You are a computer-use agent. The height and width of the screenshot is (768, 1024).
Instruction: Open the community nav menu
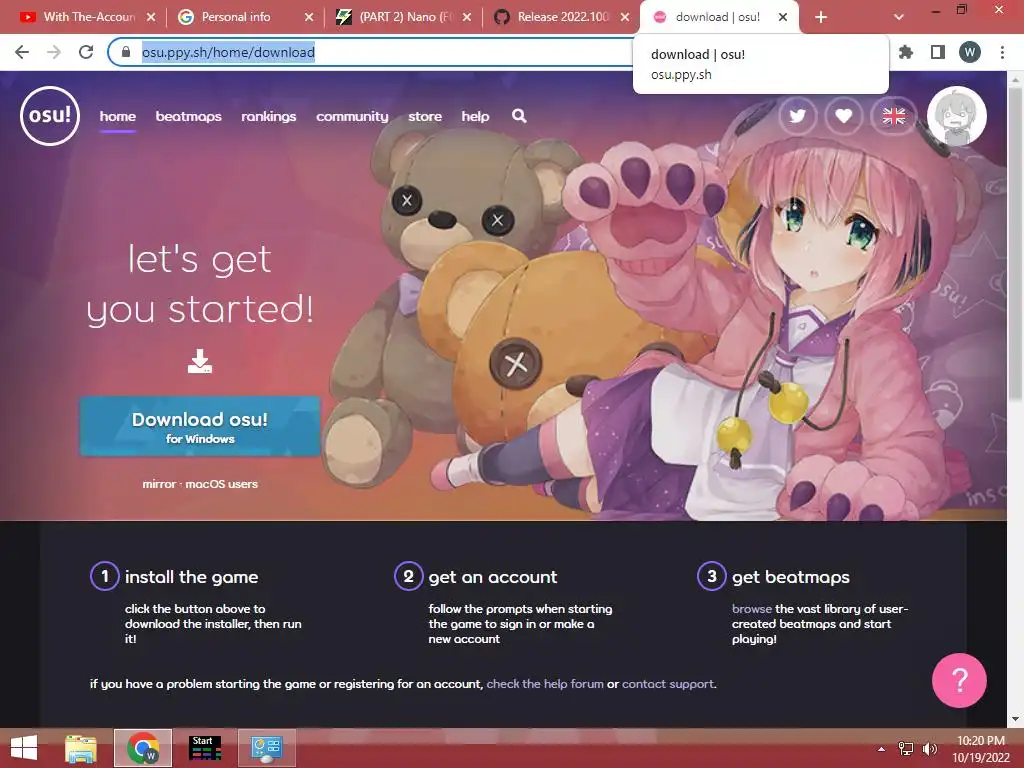(x=352, y=116)
